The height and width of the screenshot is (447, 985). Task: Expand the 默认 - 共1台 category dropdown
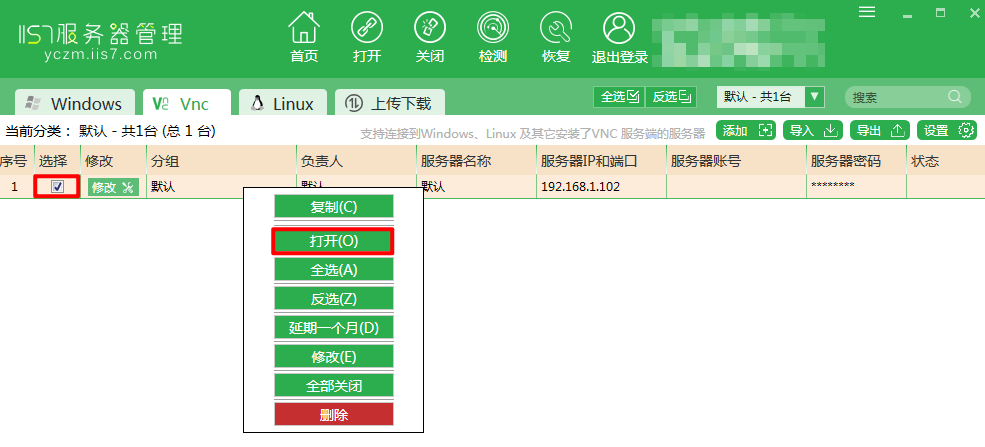click(815, 97)
